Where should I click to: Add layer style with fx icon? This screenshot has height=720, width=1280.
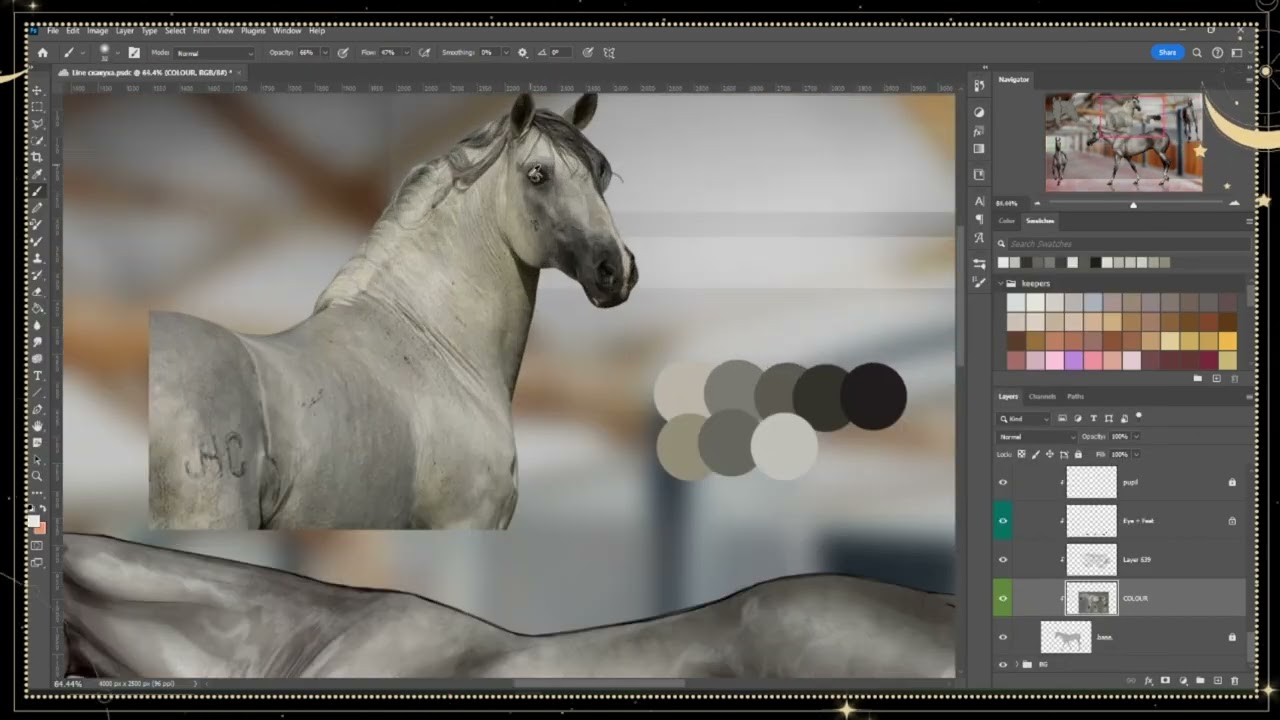1149,680
